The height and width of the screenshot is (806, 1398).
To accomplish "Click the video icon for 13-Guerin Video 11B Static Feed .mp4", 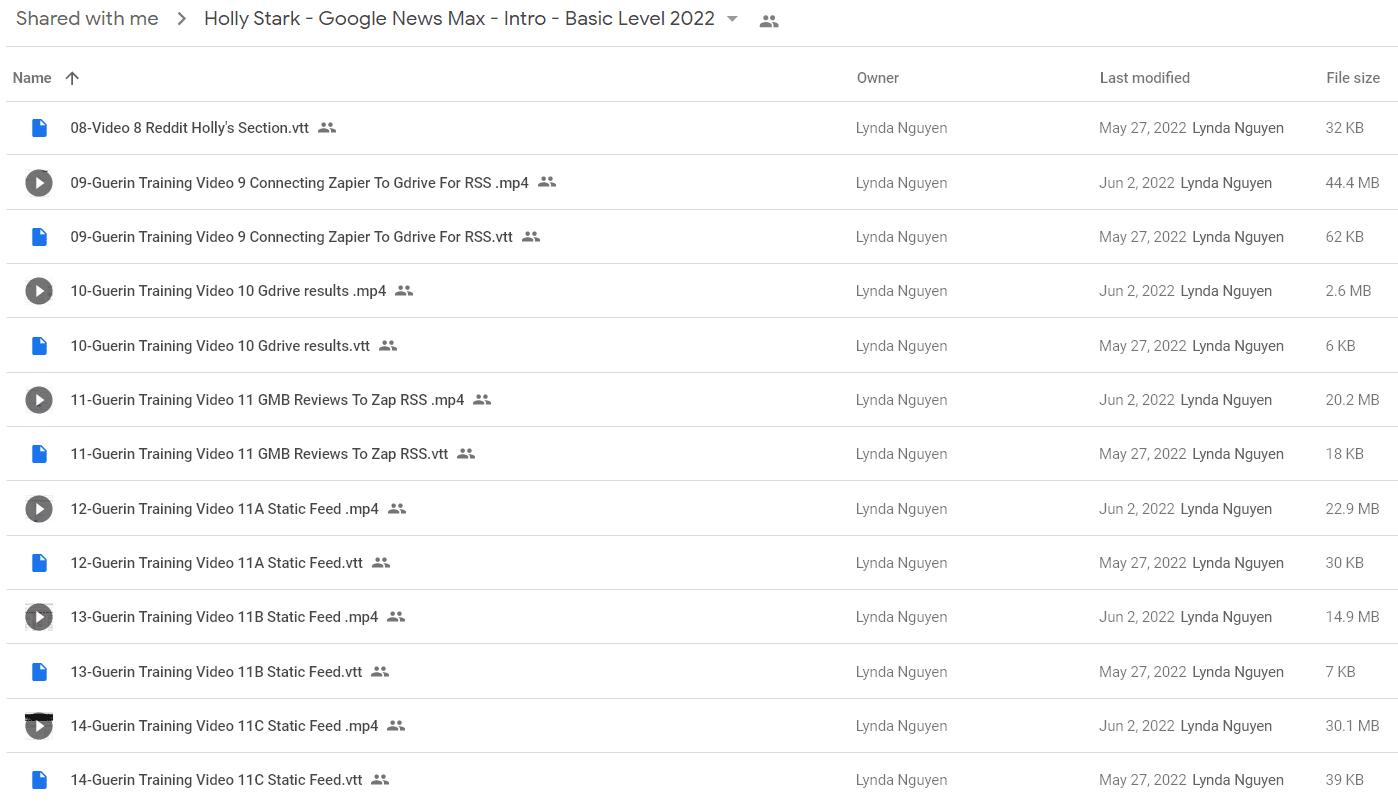I will pyautogui.click(x=39, y=617).
